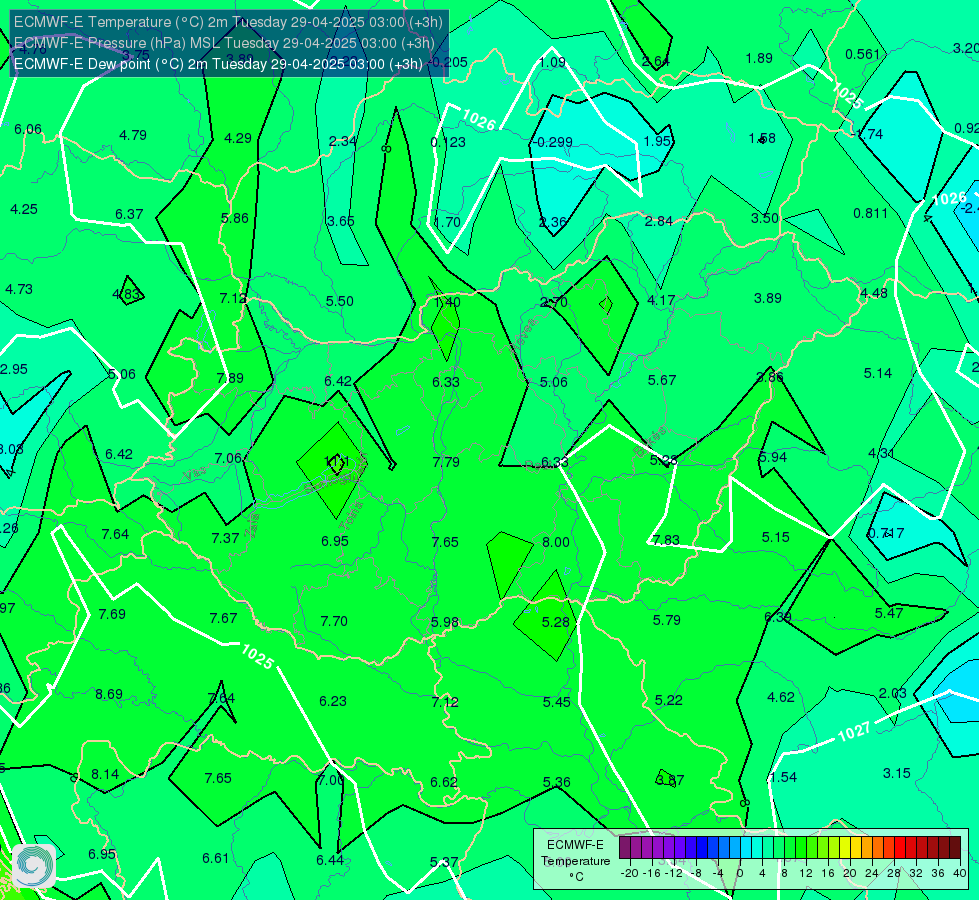Click the legend tick label 12
The width and height of the screenshot is (979, 900).
tap(805, 873)
